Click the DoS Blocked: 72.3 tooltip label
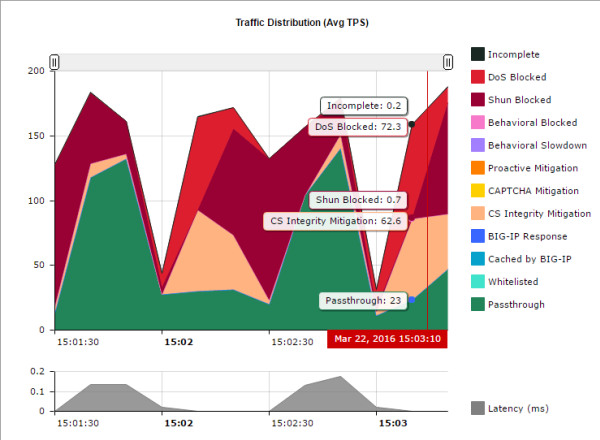The image size is (600, 440). coord(358,127)
